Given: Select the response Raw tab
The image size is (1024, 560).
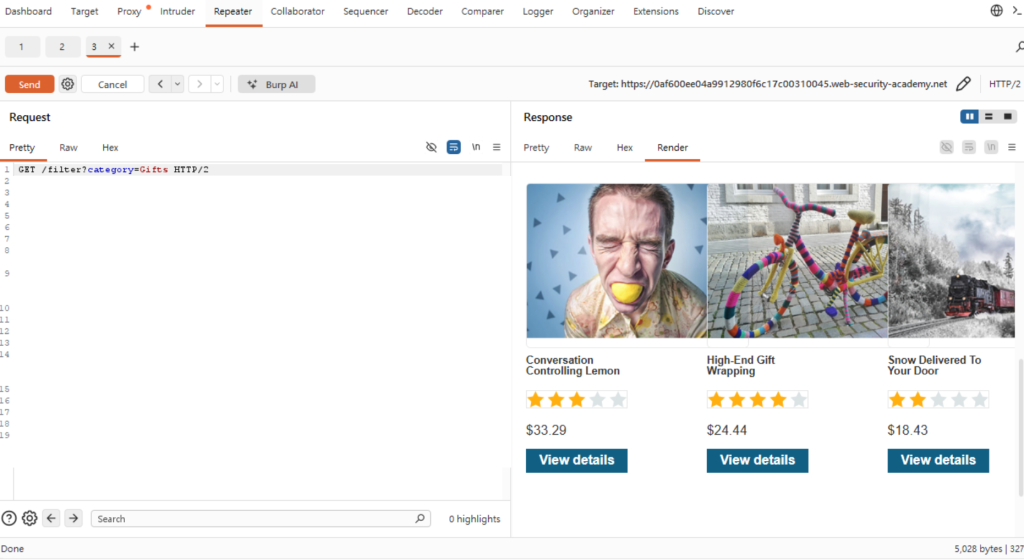Looking at the screenshot, I should pyautogui.click(x=583, y=148).
